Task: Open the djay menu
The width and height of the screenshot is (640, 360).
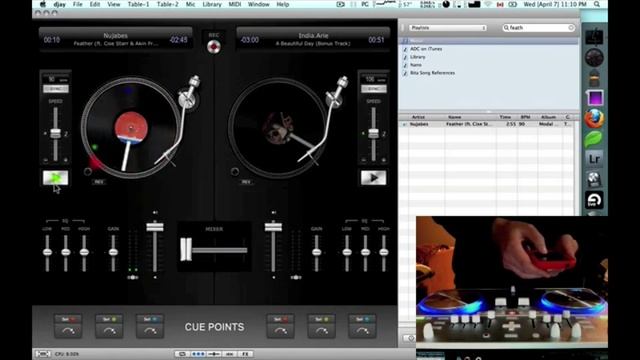Action: coord(60,4)
